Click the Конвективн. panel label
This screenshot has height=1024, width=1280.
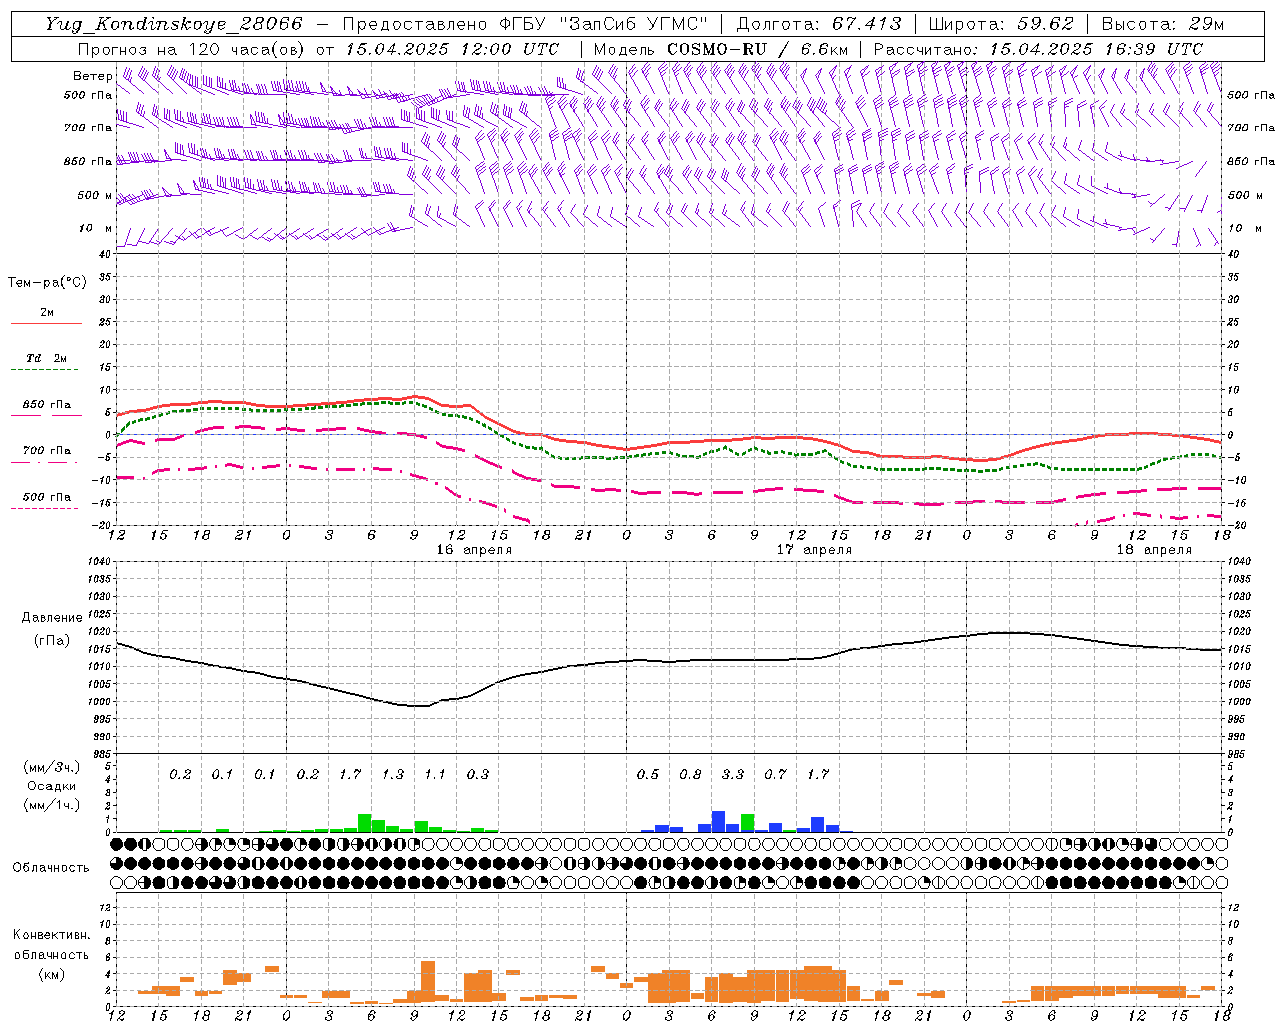tap(51, 935)
